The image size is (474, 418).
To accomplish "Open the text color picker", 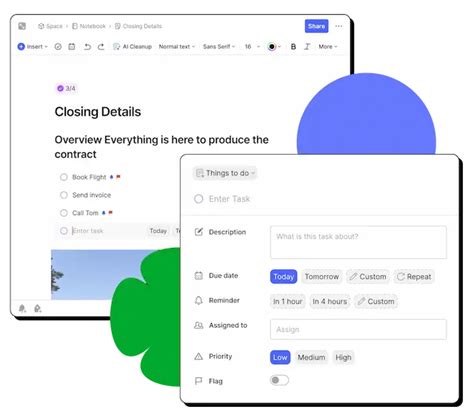I will [274, 47].
